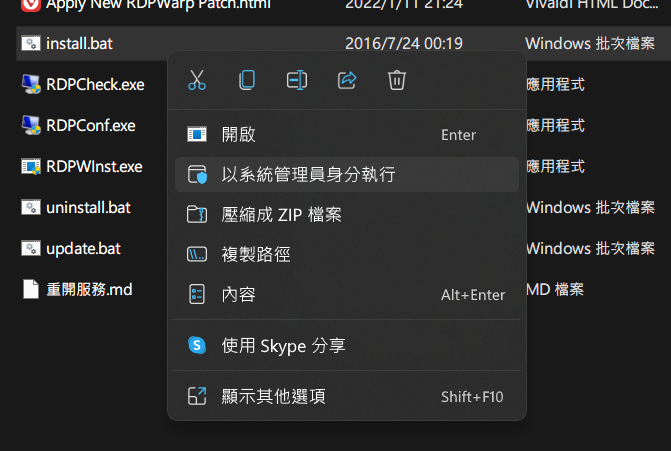Click the 重開服務.md file icon
Screen dimensions: 671x451
click(31, 289)
